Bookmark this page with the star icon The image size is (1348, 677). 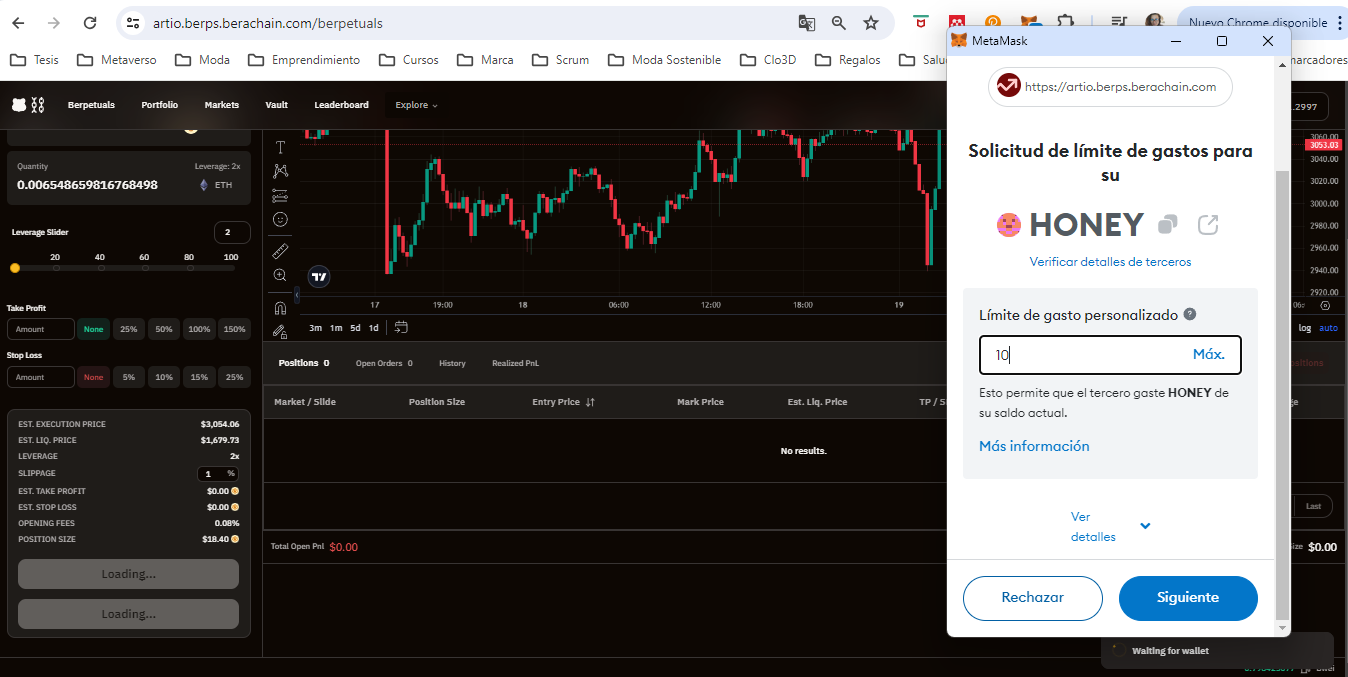pos(871,23)
